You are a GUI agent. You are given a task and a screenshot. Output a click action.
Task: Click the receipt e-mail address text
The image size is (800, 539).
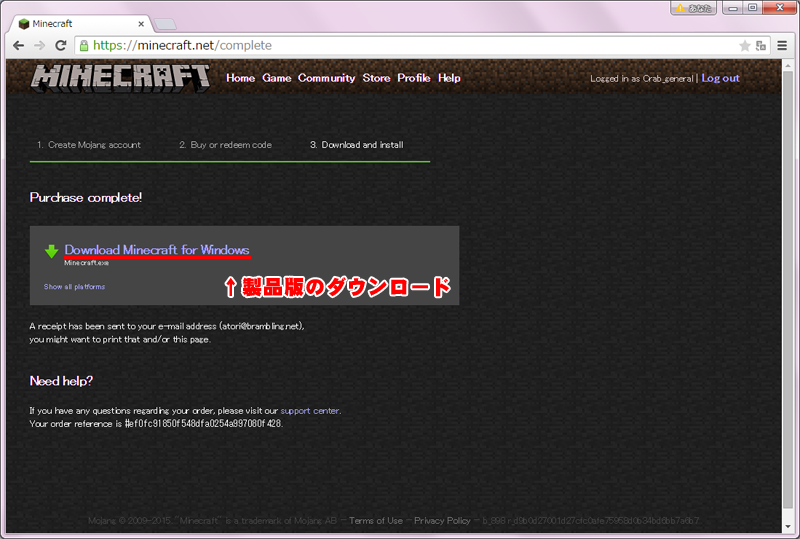(261, 326)
